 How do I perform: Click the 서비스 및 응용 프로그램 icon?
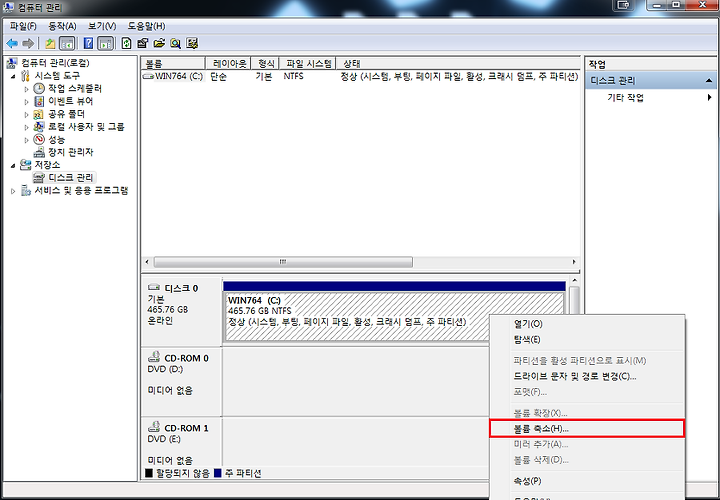pos(26,191)
